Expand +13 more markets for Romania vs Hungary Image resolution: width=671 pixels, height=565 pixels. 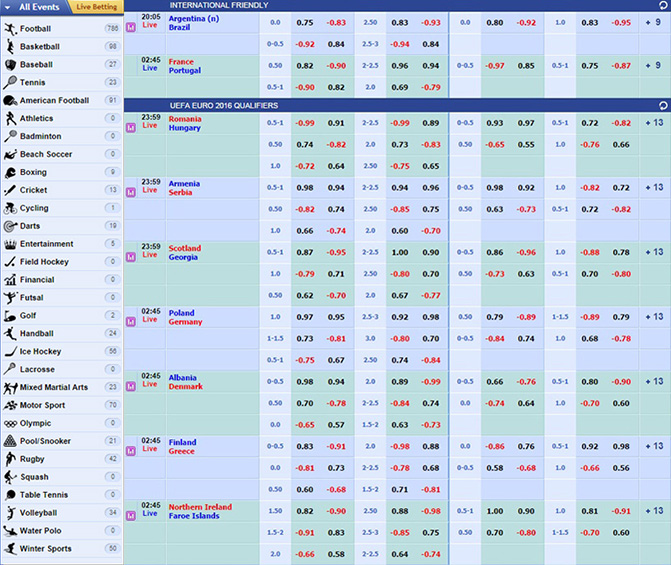pyautogui.click(x=654, y=123)
